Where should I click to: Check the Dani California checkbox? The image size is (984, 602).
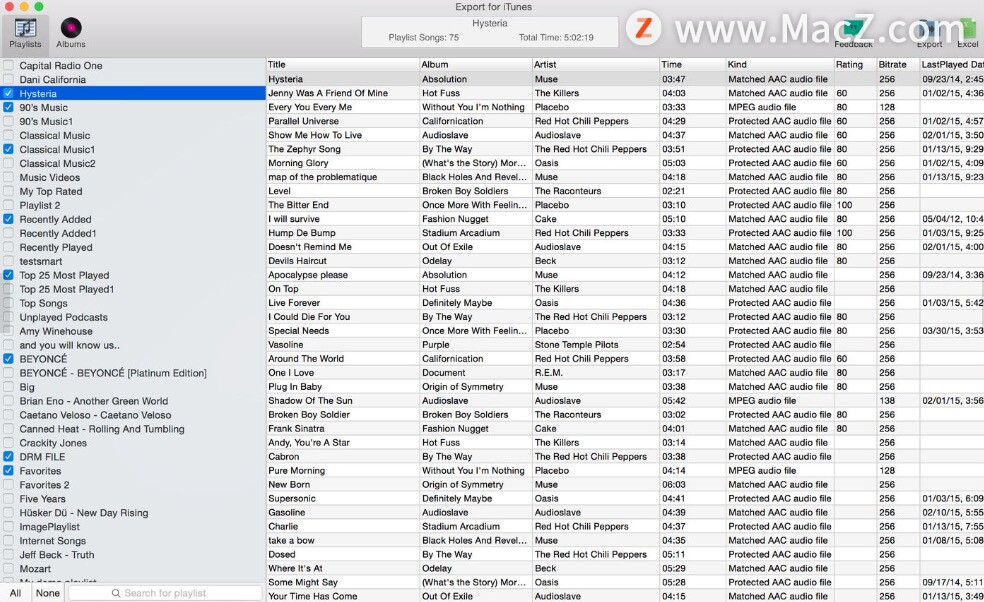coord(8,79)
